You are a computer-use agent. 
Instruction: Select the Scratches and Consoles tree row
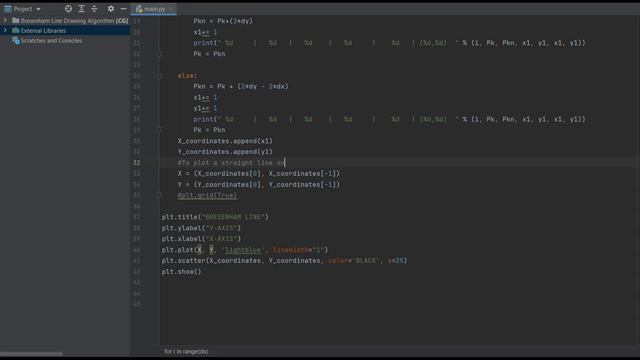[x=65, y=40]
